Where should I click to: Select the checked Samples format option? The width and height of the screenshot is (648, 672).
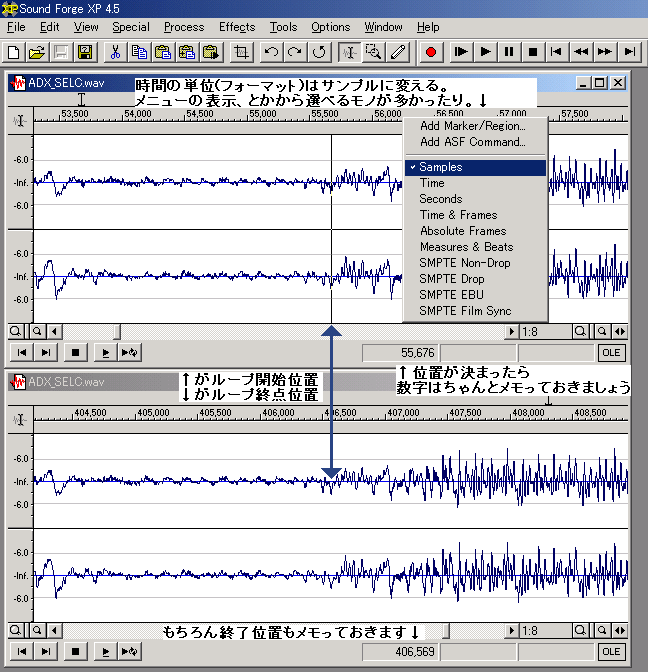[x=475, y=167]
